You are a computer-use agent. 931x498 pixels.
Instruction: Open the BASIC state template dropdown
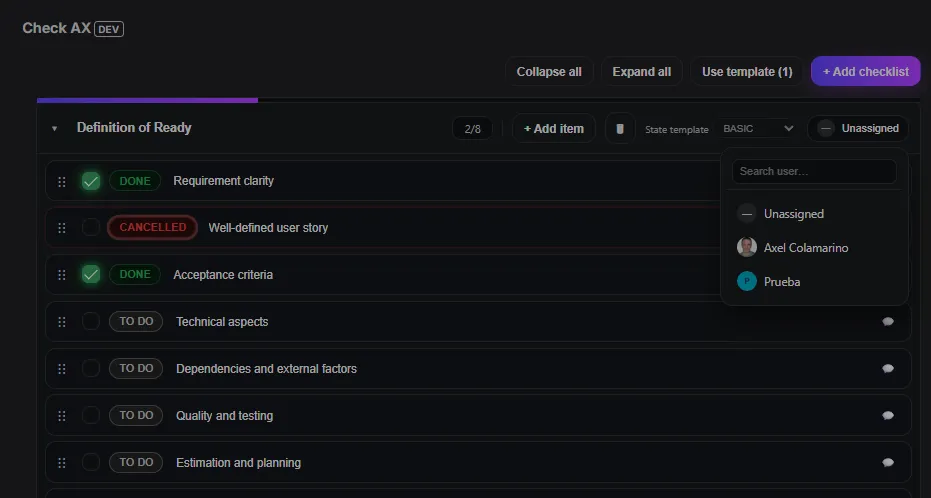[758, 128]
